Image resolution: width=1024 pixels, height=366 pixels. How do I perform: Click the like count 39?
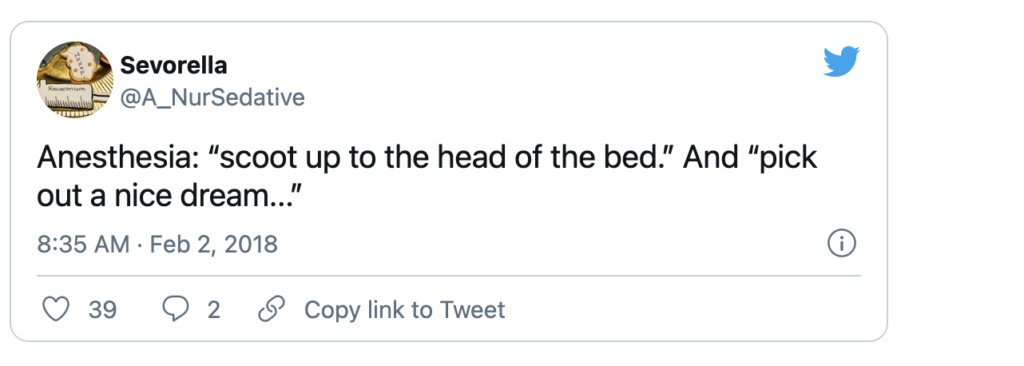pos(103,309)
